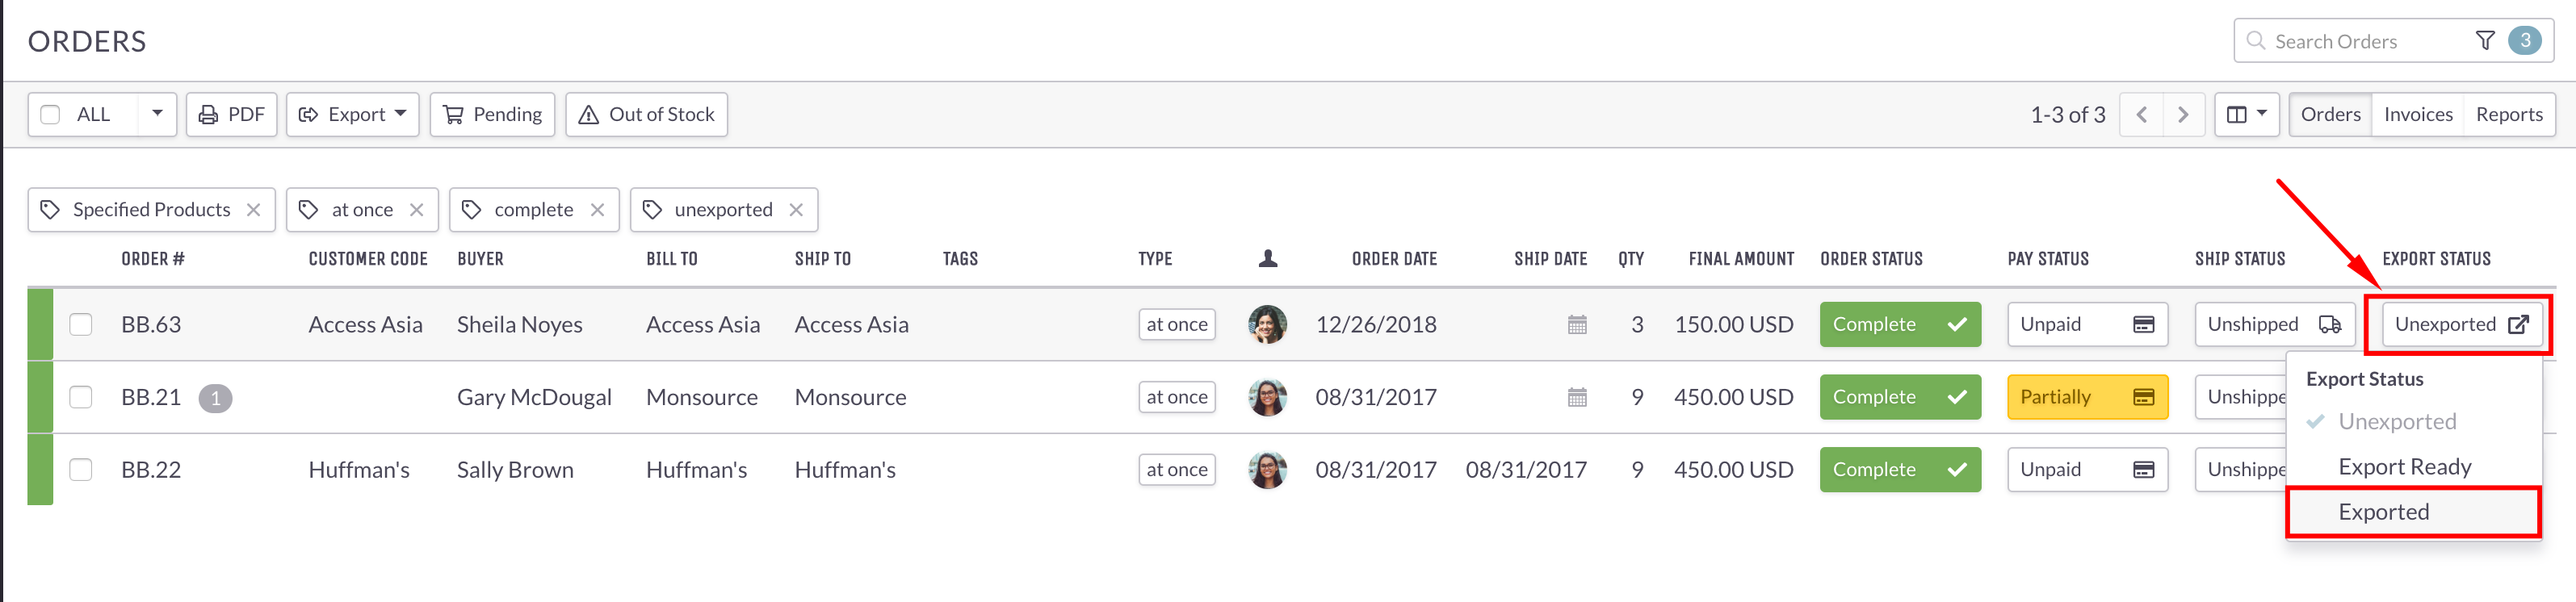Select the checkbox for order BB.63

[x=81, y=325]
